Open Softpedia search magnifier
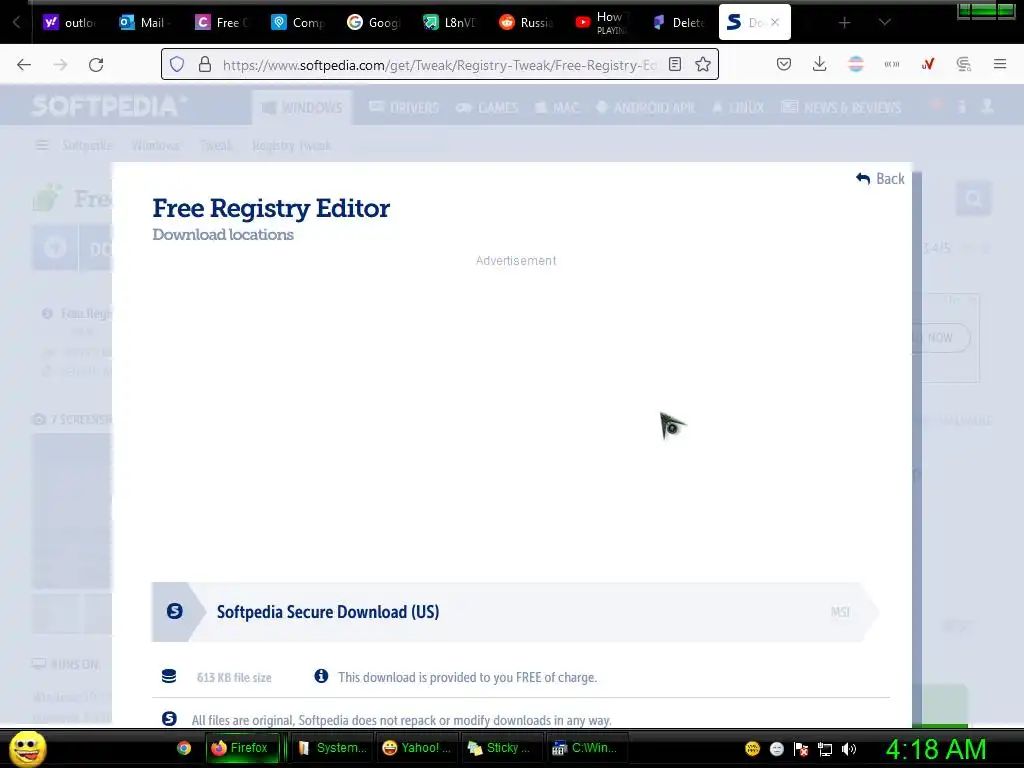 [x=974, y=199]
